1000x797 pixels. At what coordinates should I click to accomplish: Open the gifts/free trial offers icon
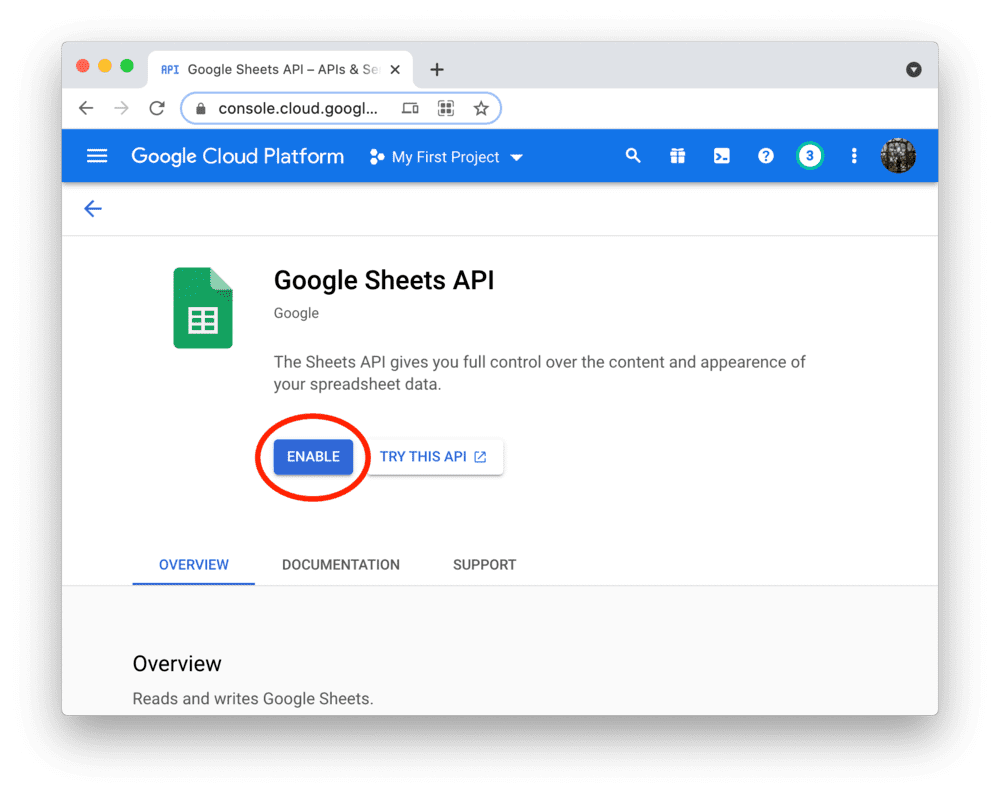[677, 156]
